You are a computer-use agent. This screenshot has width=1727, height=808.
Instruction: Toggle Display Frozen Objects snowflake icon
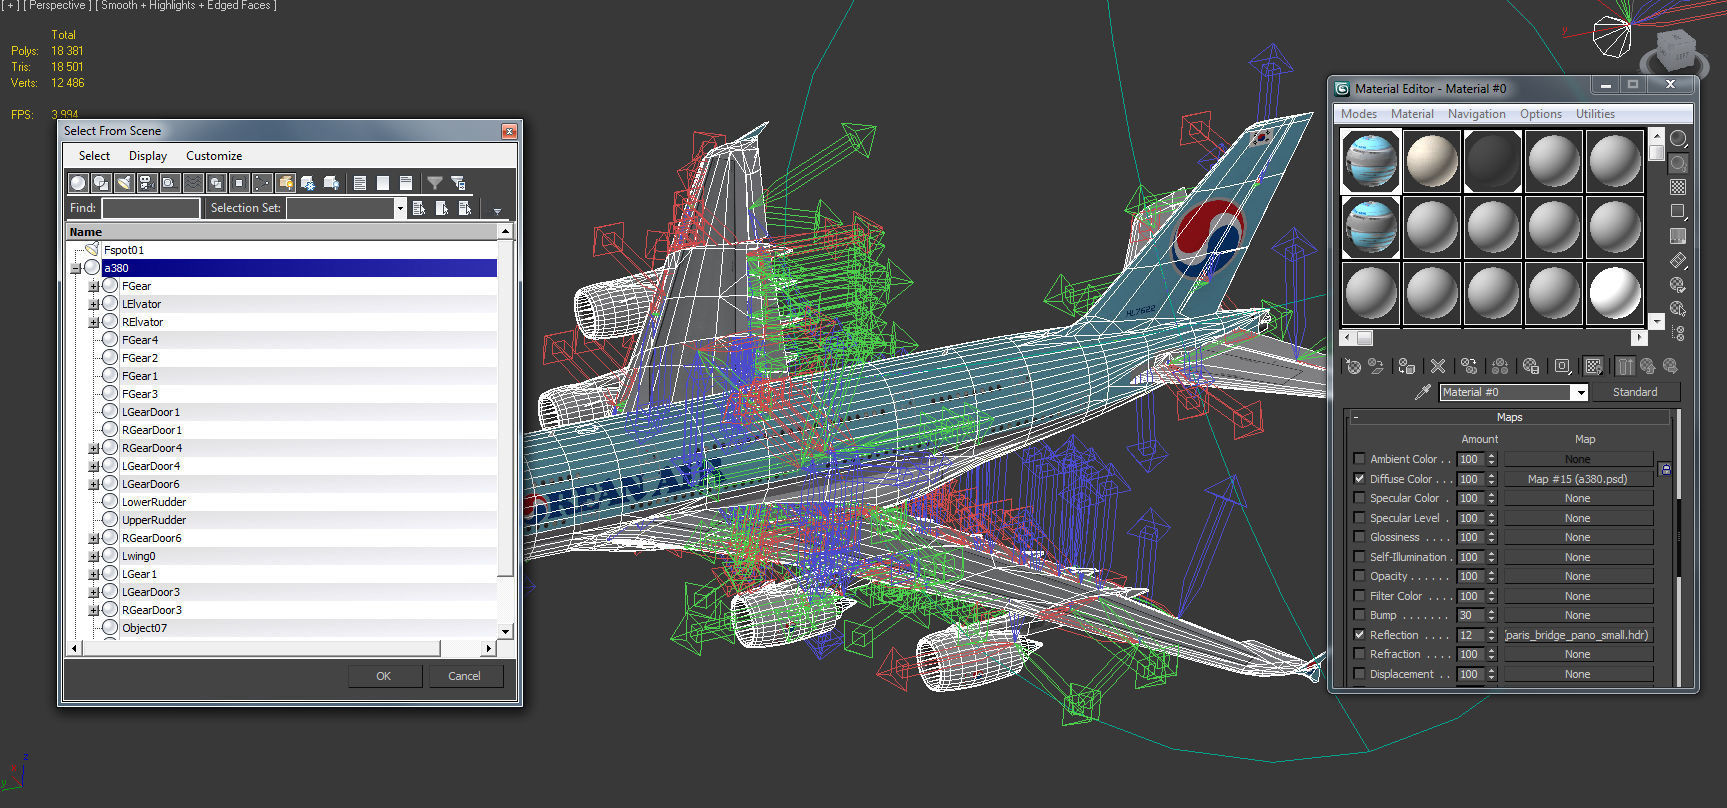[308, 183]
